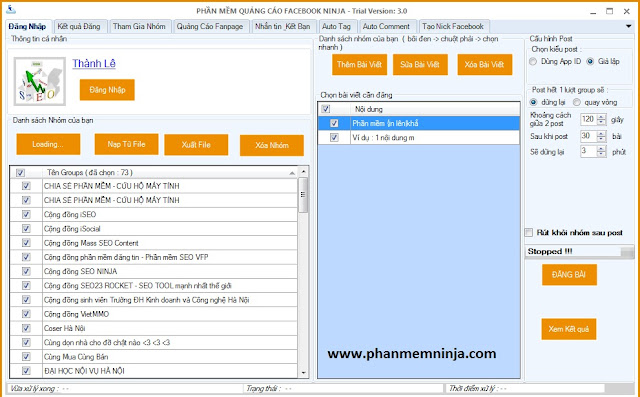Toggle checkbox for Coser Hà Nội
Image resolution: width=640 pixels, height=397 pixels.
[x=26, y=328]
